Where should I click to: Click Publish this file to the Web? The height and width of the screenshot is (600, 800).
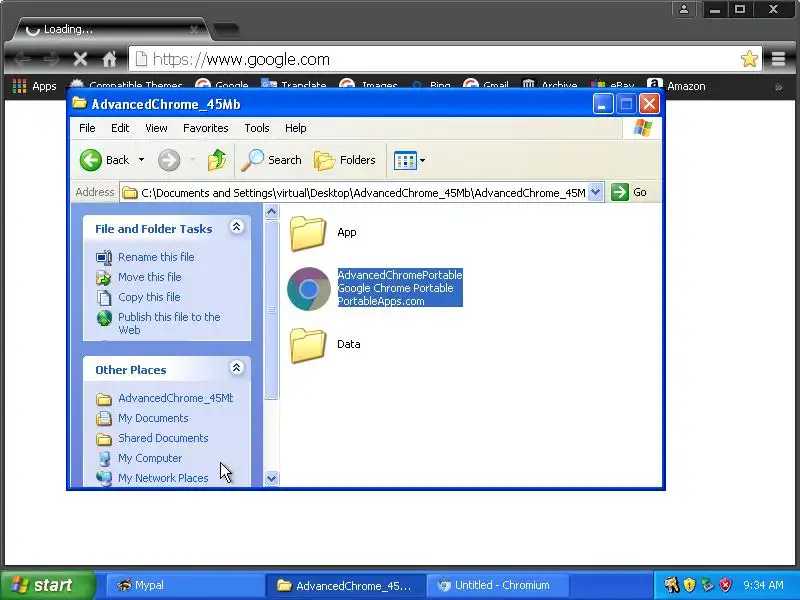(x=169, y=323)
